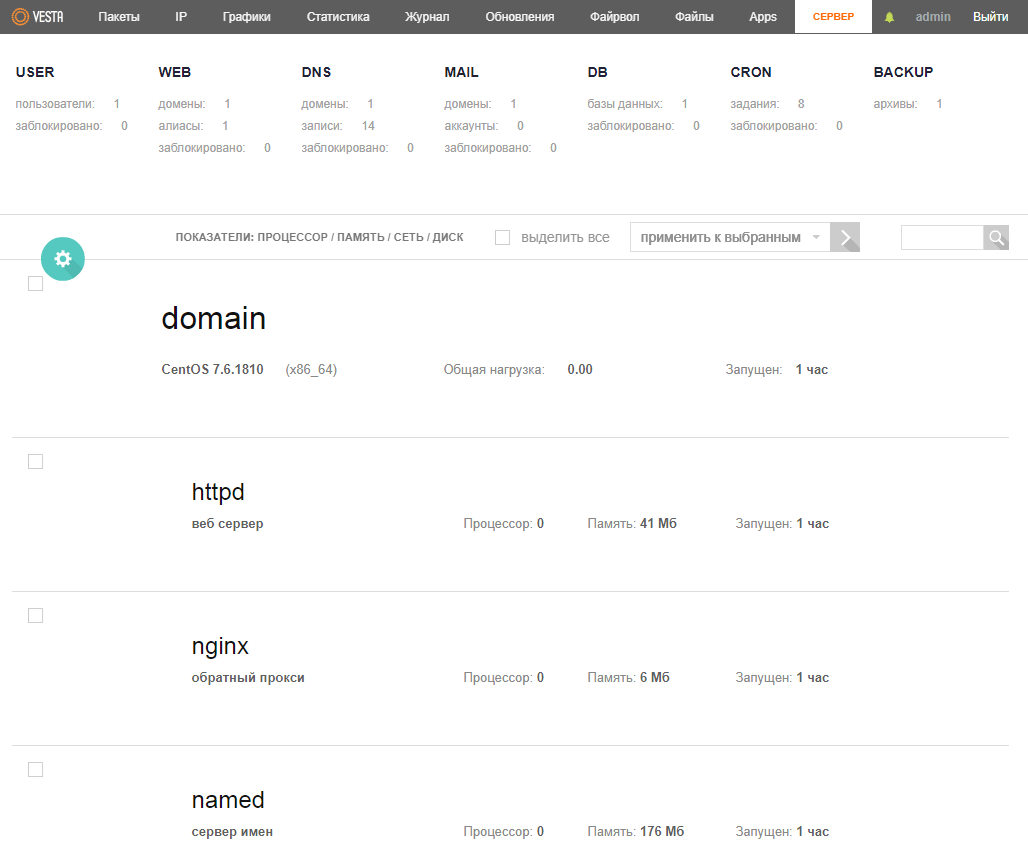Screen dimensions: 1028x858
Task: Tick the nginx service checkbox
Action: click(x=35, y=615)
